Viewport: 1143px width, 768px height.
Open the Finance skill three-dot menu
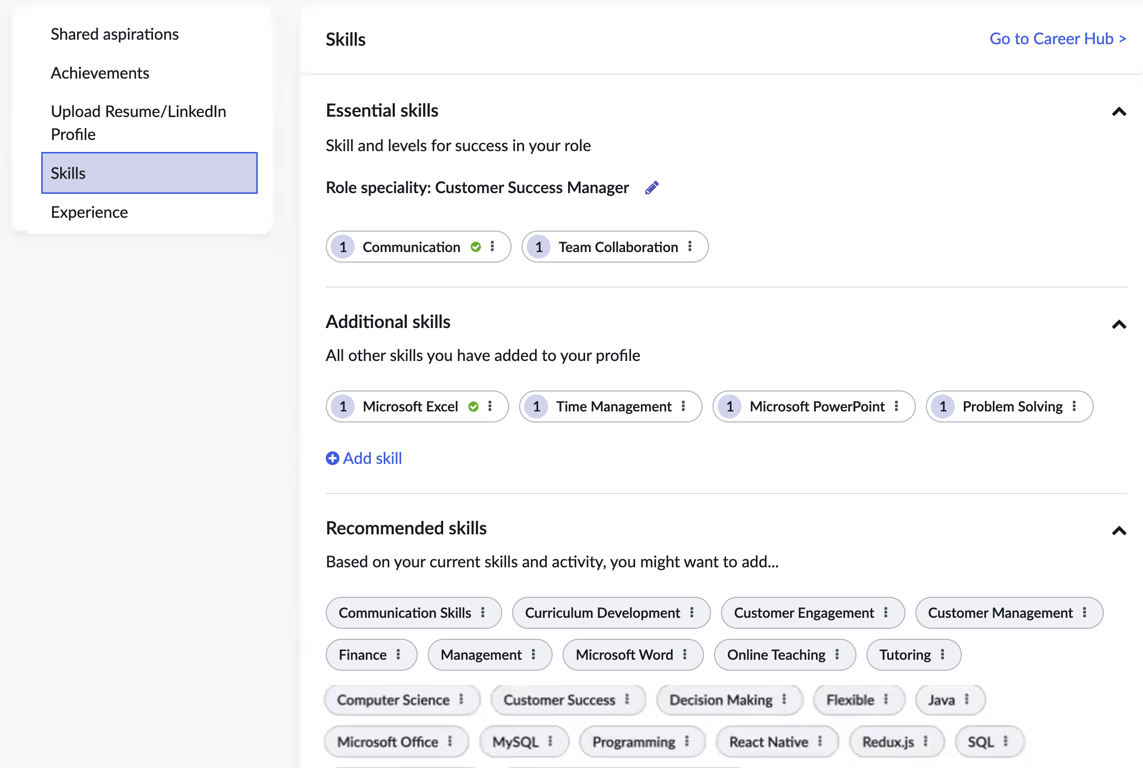tap(399, 654)
